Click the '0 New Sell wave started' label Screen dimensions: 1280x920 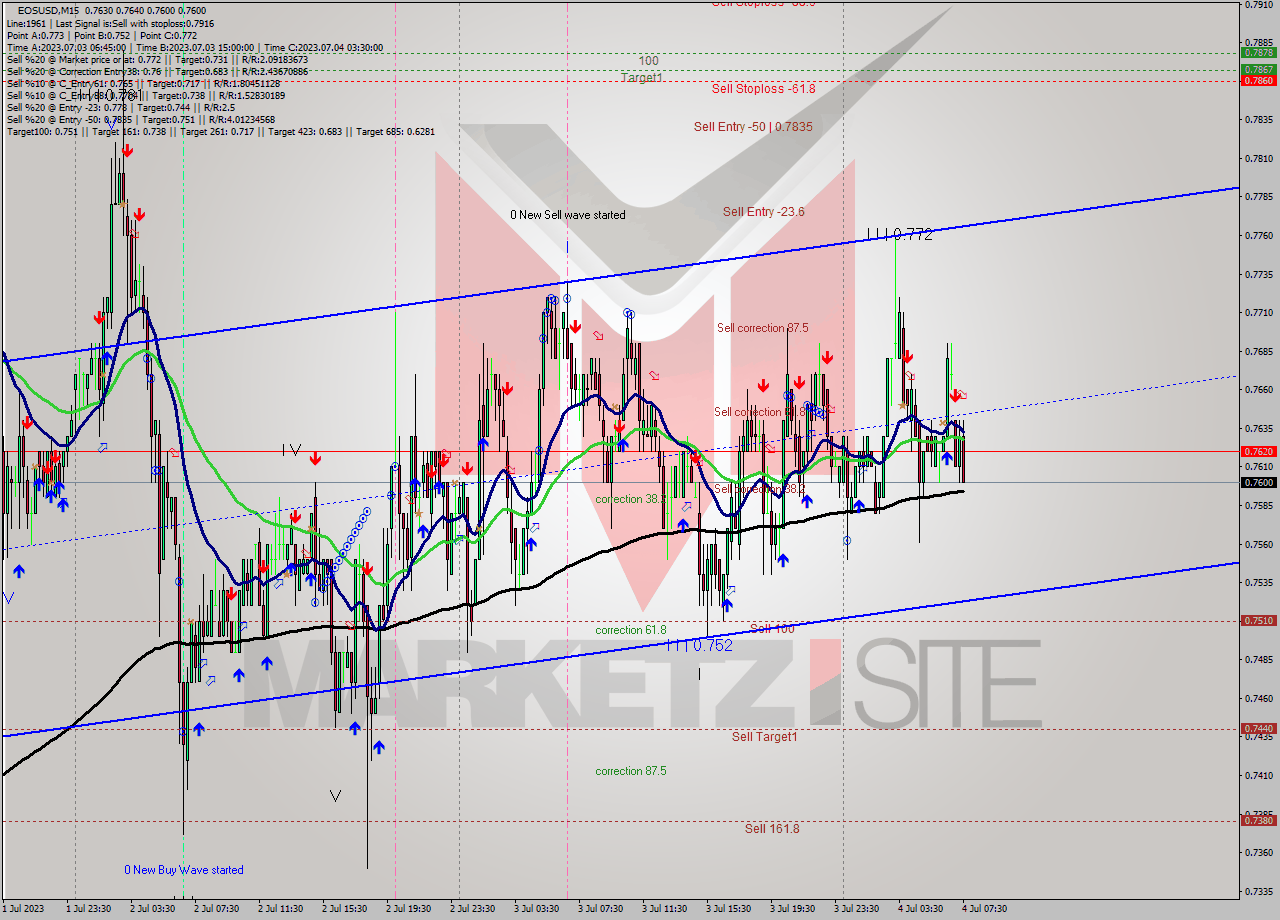coord(568,215)
